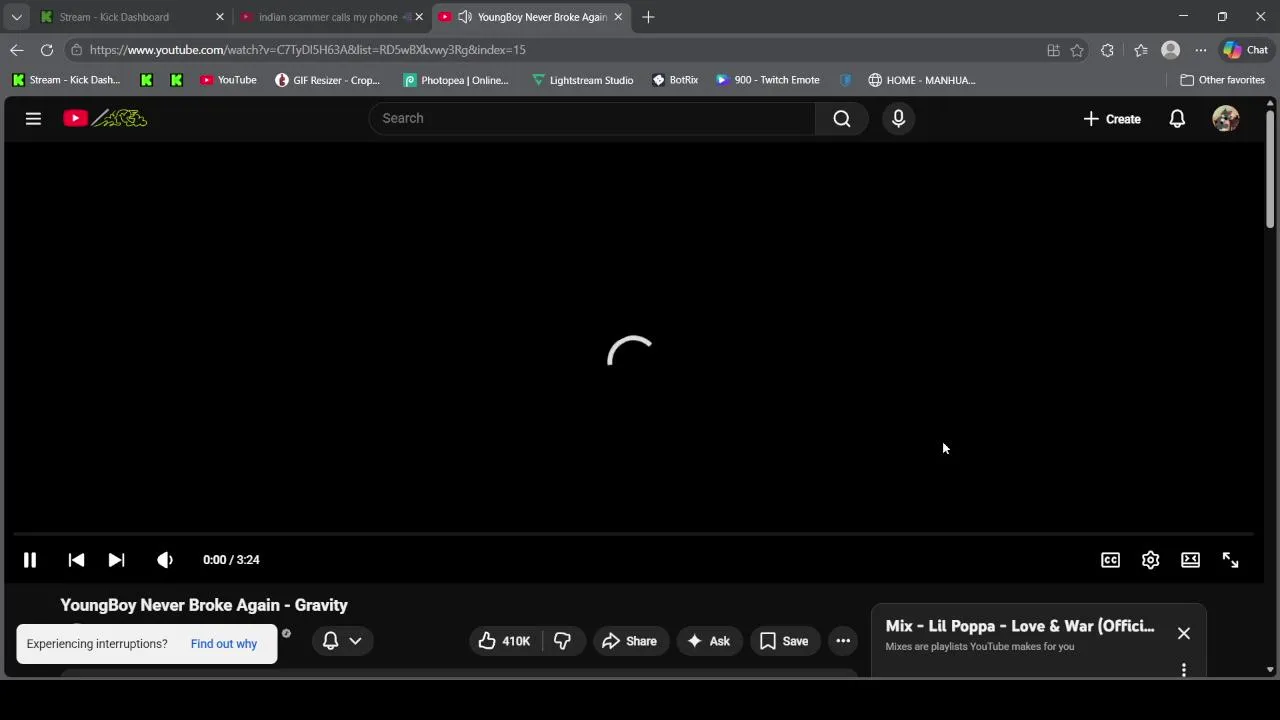Share the video
Viewport: 1280px width, 720px height.
coord(630,641)
